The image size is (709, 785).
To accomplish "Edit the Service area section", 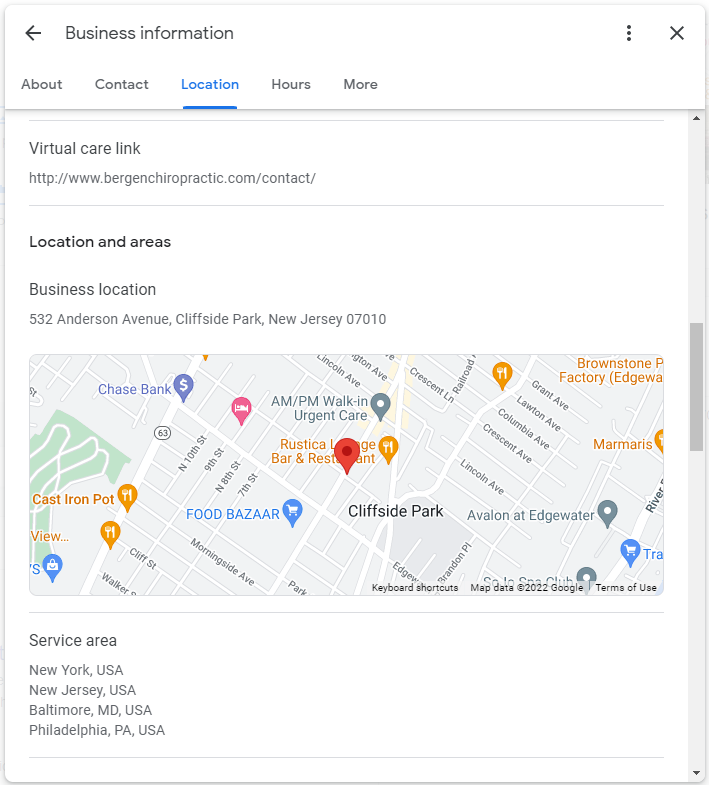I will tap(346, 684).
